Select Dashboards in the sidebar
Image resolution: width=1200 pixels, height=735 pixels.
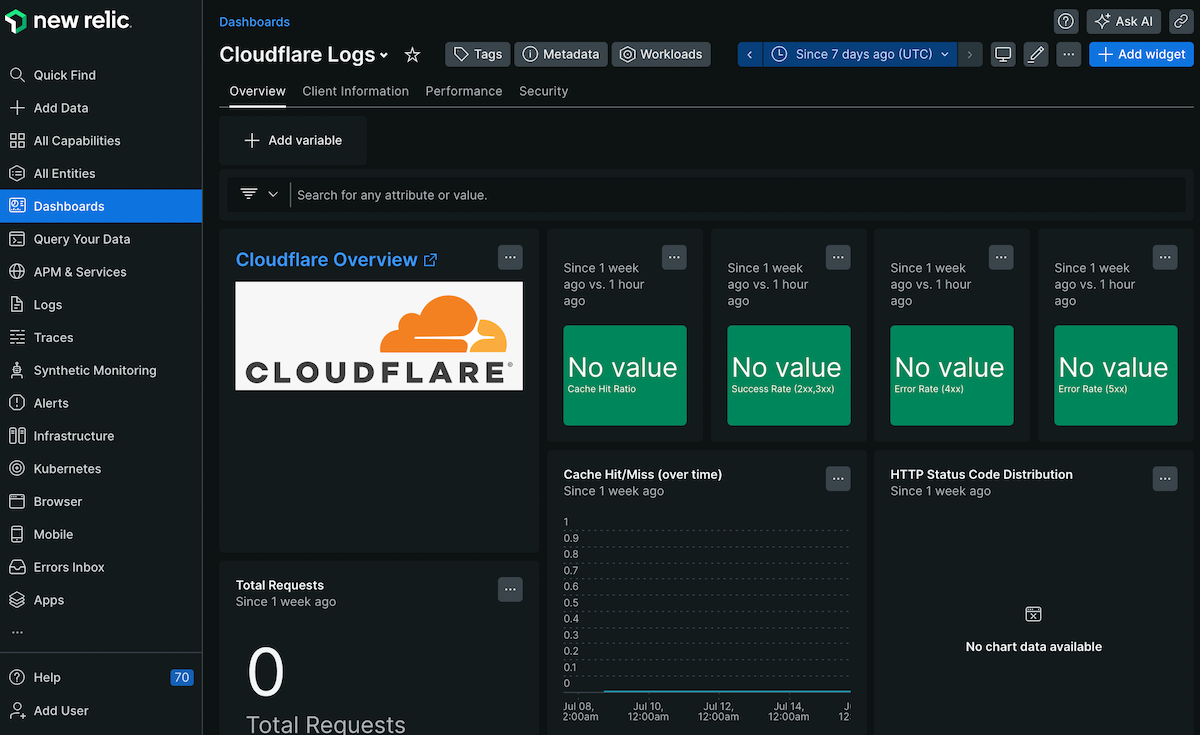101,206
